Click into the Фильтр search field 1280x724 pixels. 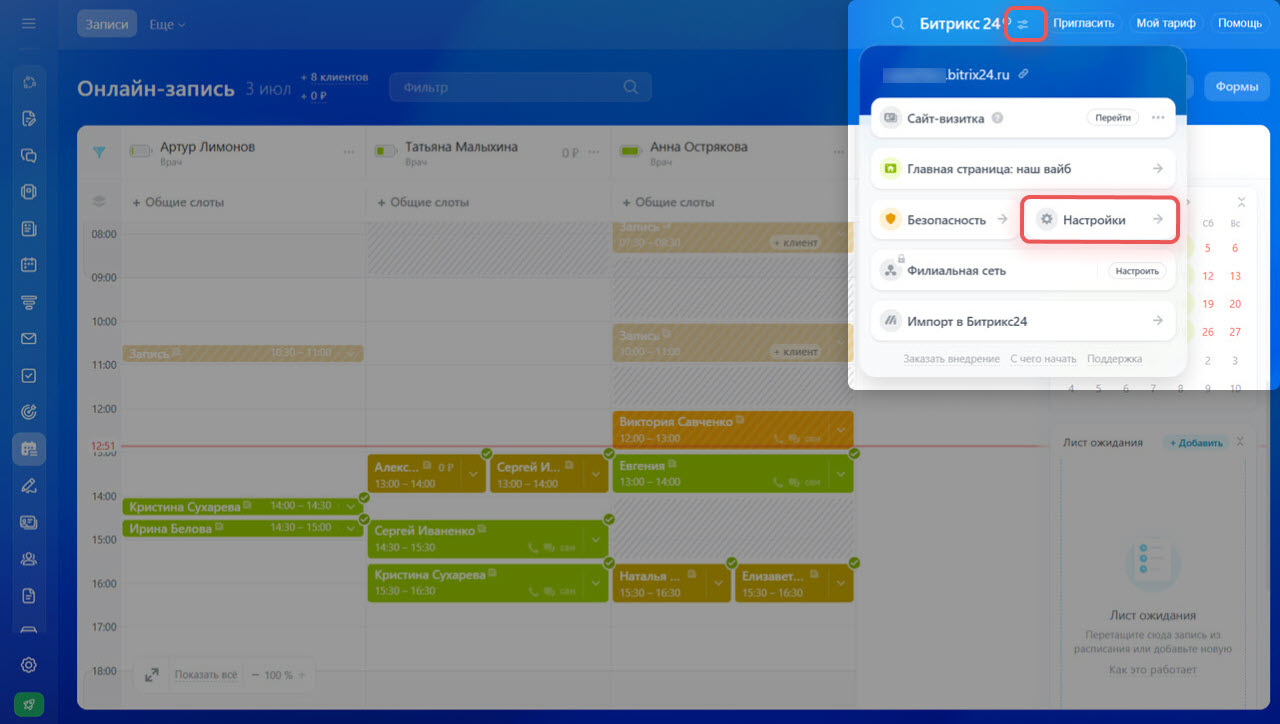tap(520, 87)
